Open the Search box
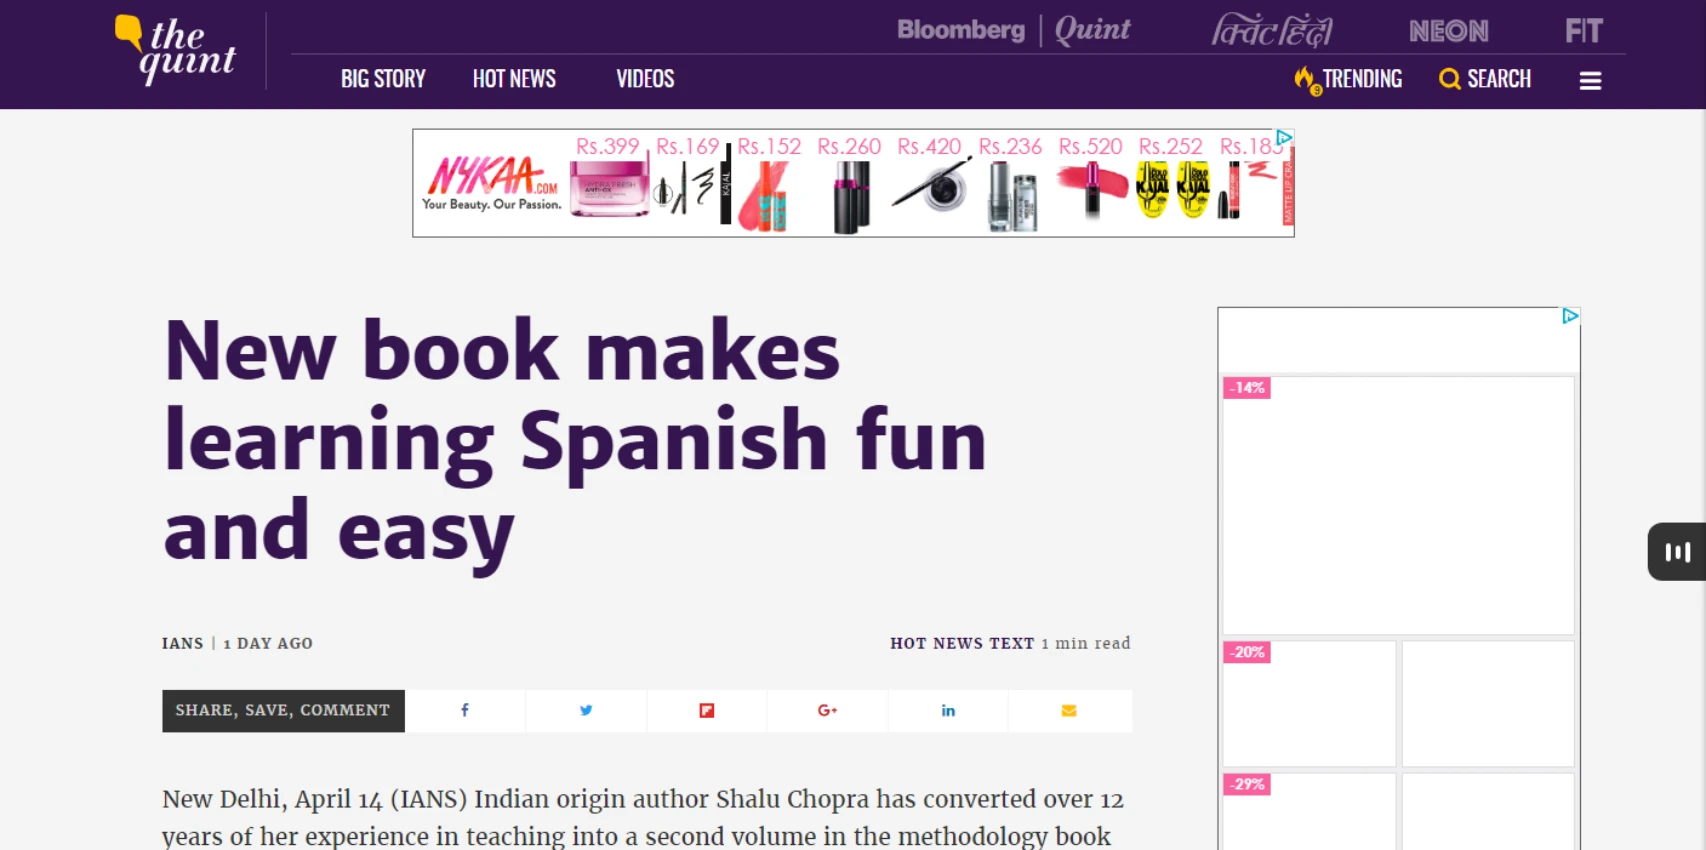This screenshot has width=1706, height=850. [x=1485, y=79]
